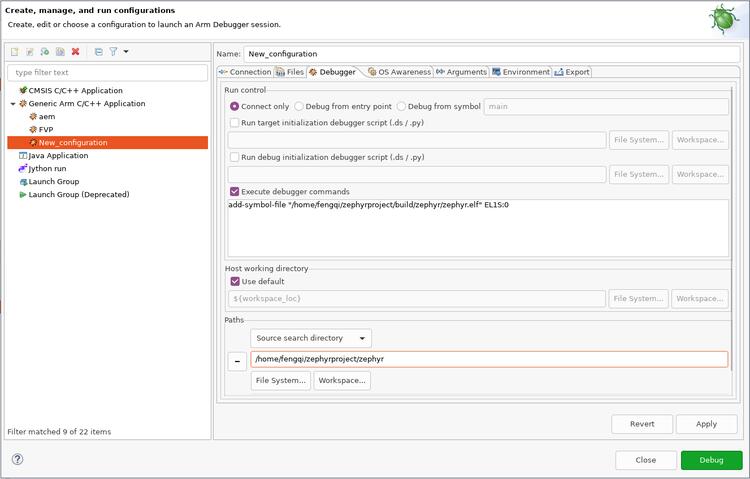Select the Connect only radio button
Screen dimensions: 750x479
pyautogui.click(x=235, y=106)
